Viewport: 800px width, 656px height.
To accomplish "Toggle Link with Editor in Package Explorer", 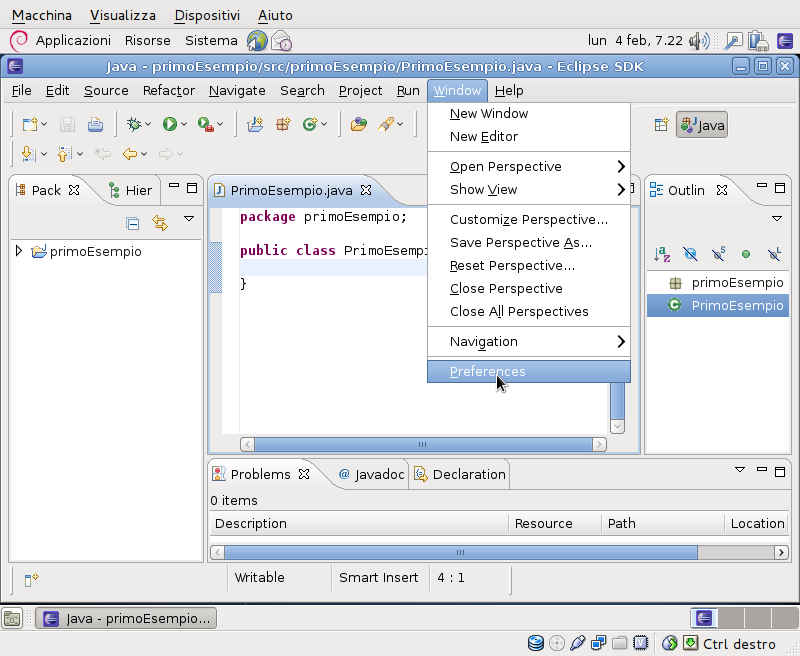I will 160,223.
